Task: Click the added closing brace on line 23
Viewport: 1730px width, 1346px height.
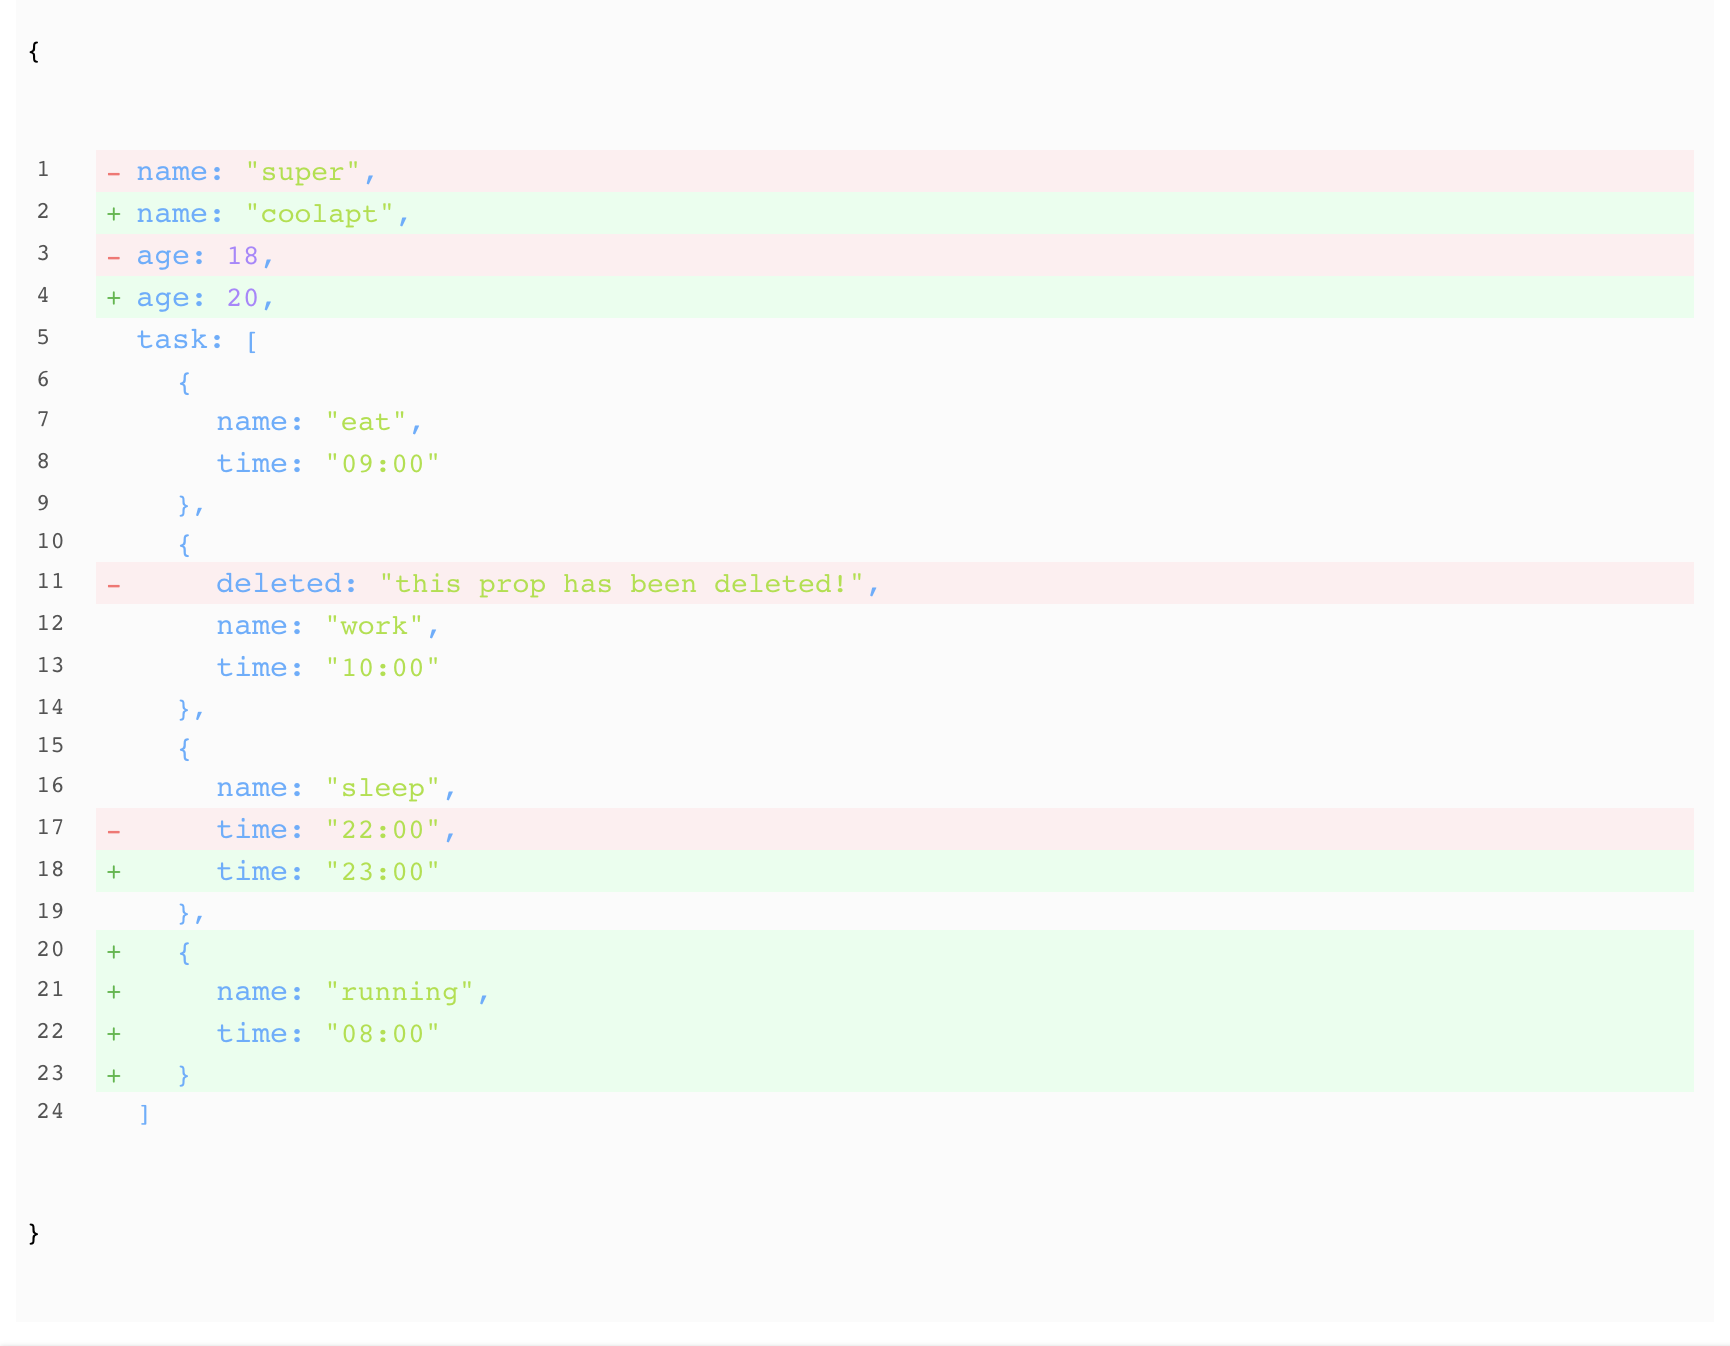Action: [185, 1075]
